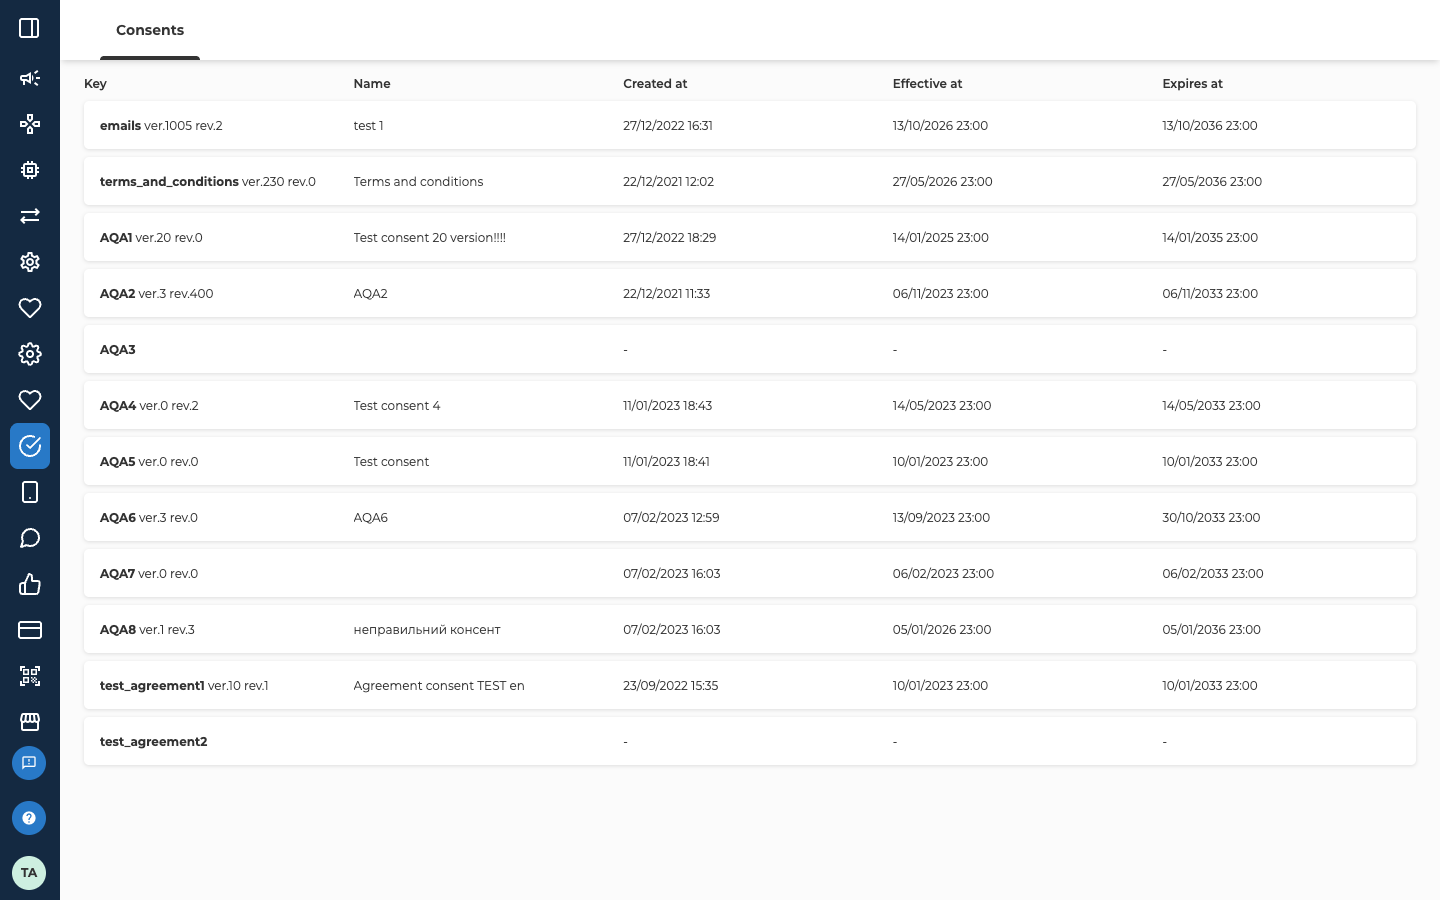Click the blue feedback message bubble icon

tap(29, 763)
